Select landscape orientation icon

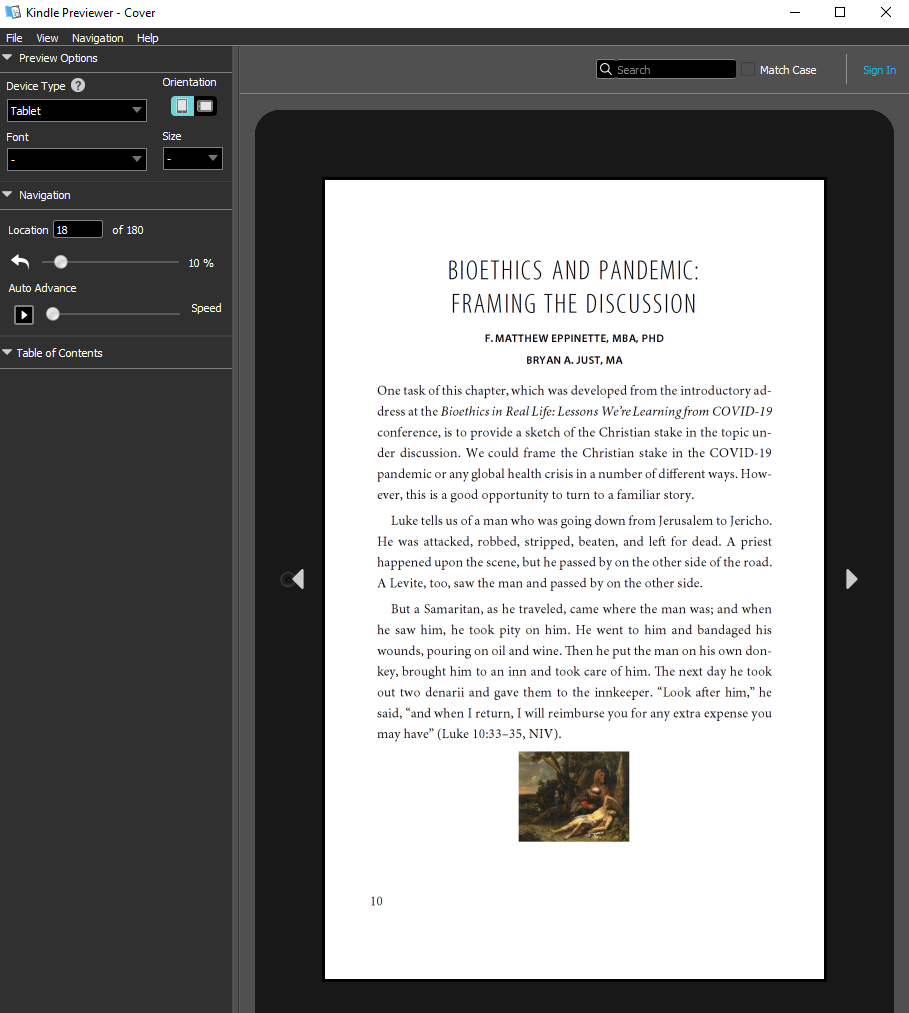[x=205, y=106]
